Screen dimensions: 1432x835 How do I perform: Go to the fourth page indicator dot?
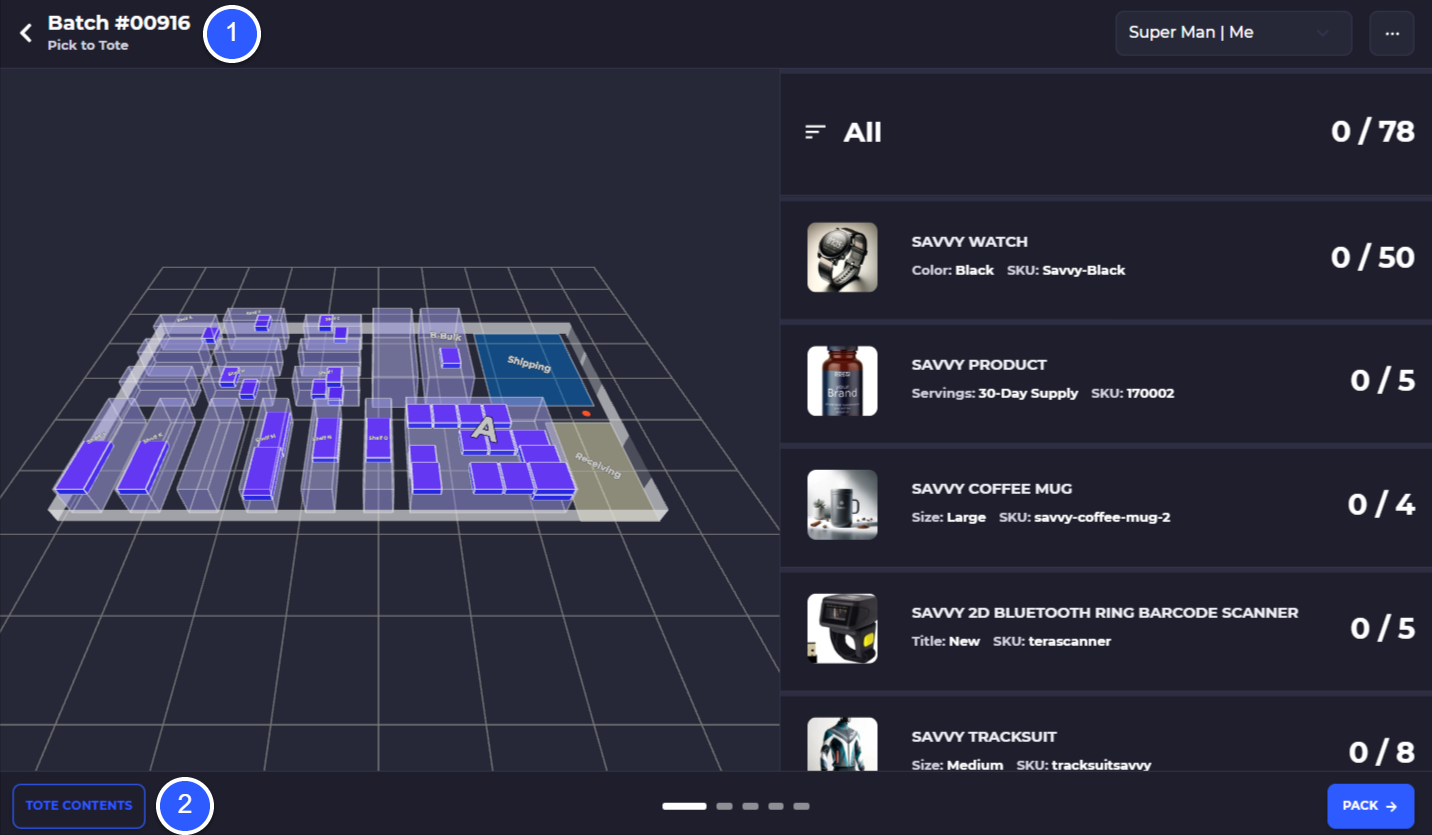[776, 806]
